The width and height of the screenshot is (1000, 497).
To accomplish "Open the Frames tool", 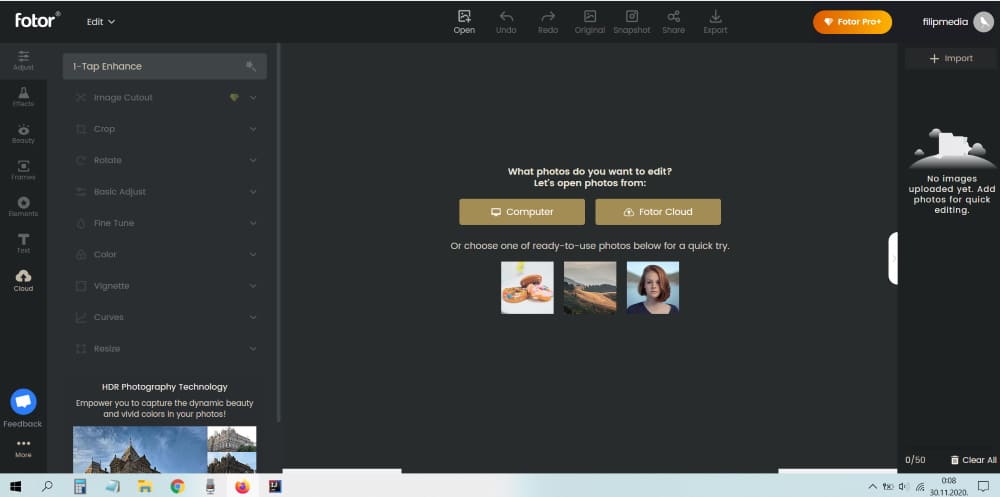I will [23, 170].
